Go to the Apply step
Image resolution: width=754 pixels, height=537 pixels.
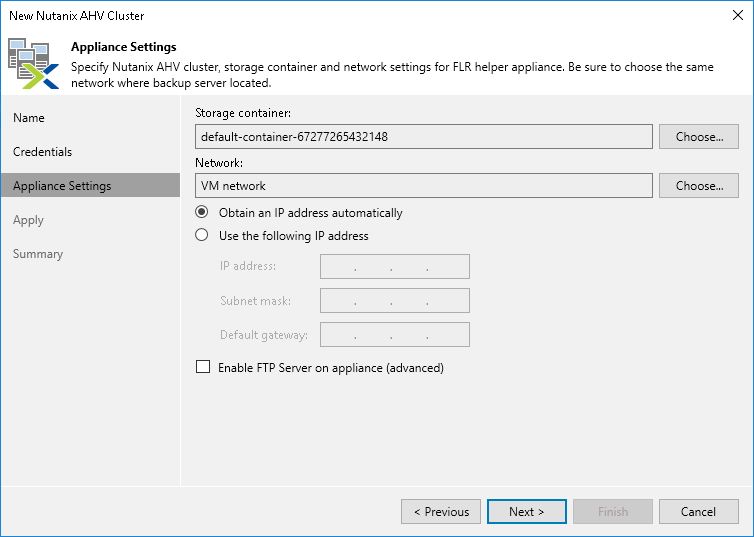28,220
